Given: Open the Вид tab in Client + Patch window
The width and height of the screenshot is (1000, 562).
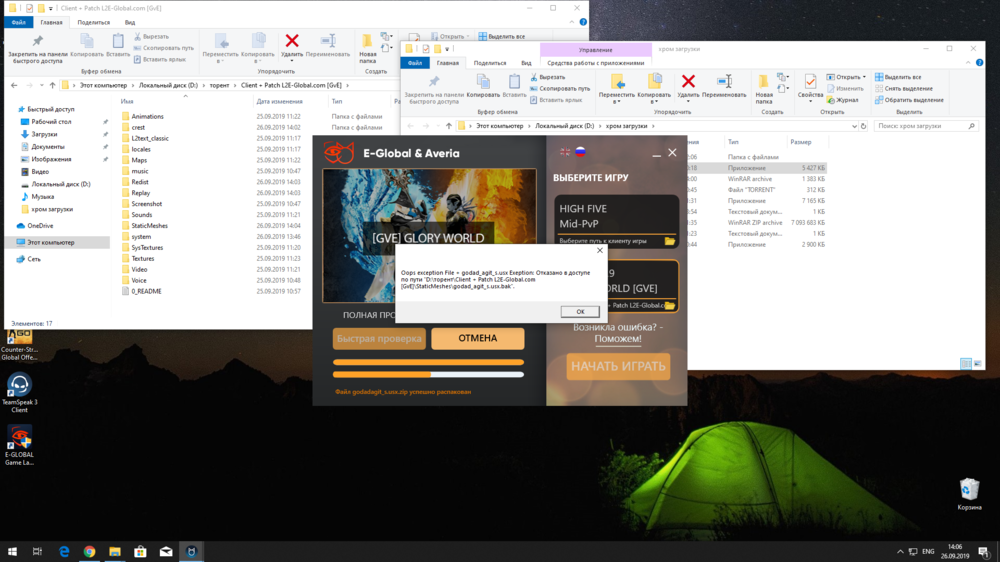Looking at the screenshot, I should (131, 21).
